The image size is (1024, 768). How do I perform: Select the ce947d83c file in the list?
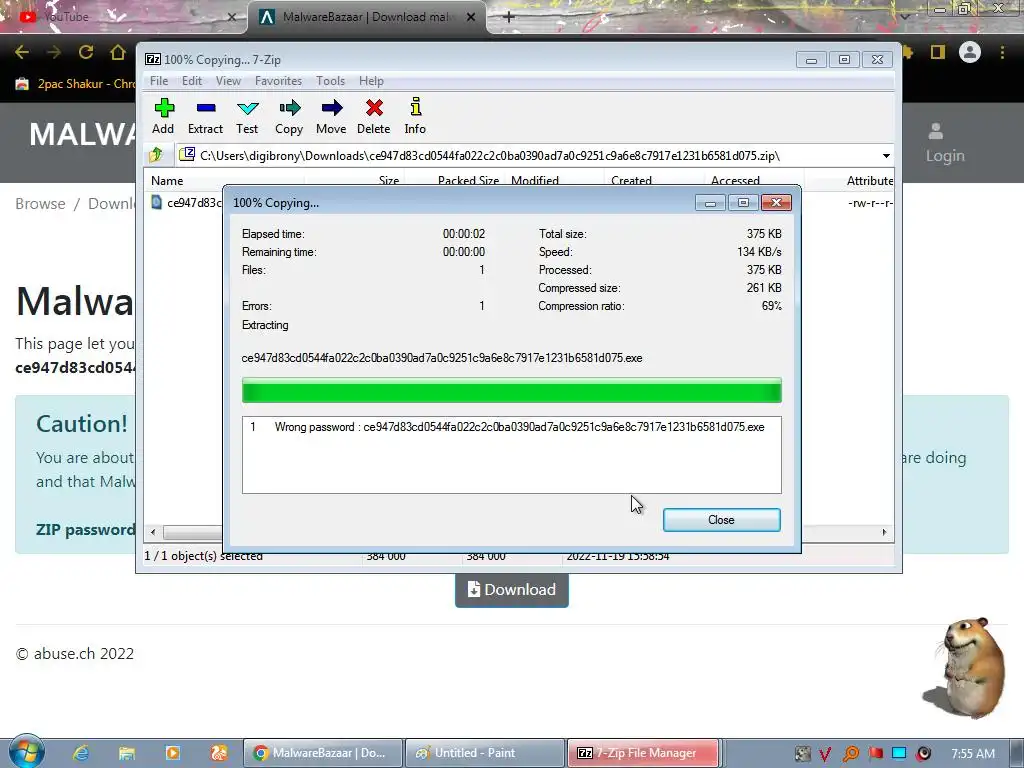[x=187, y=203]
